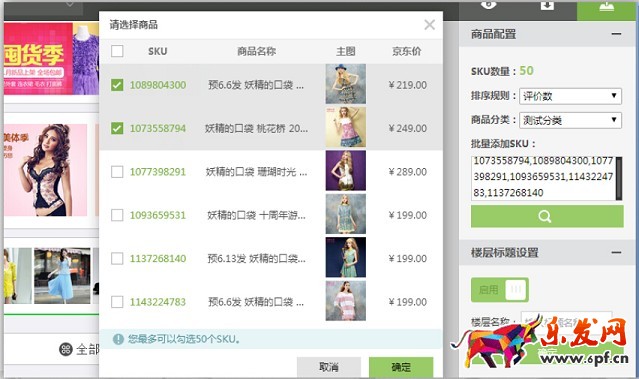Click product name 妖精的口袋 桃花桥
639x379 pixels.
point(256,128)
